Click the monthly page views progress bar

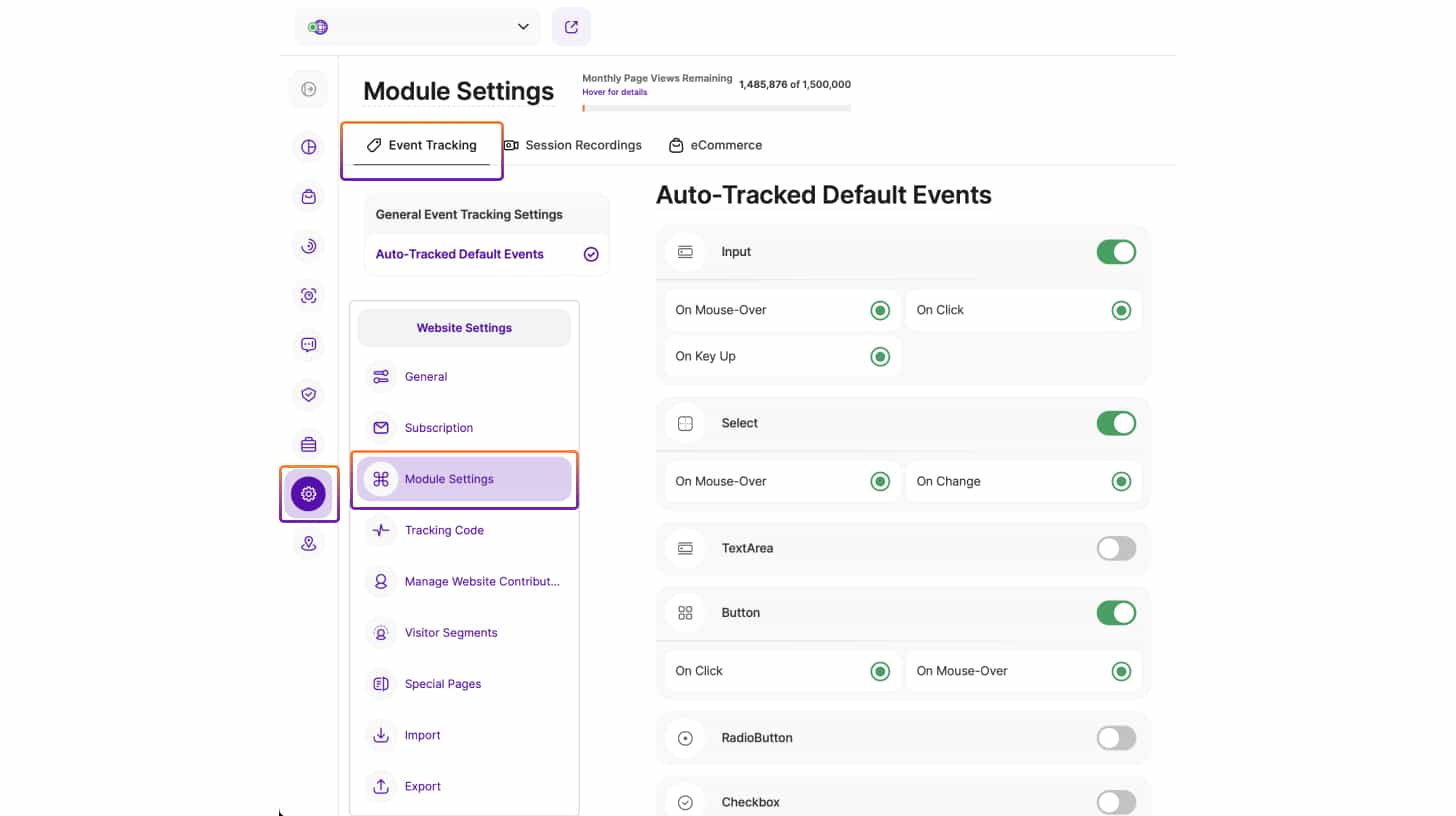click(716, 108)
